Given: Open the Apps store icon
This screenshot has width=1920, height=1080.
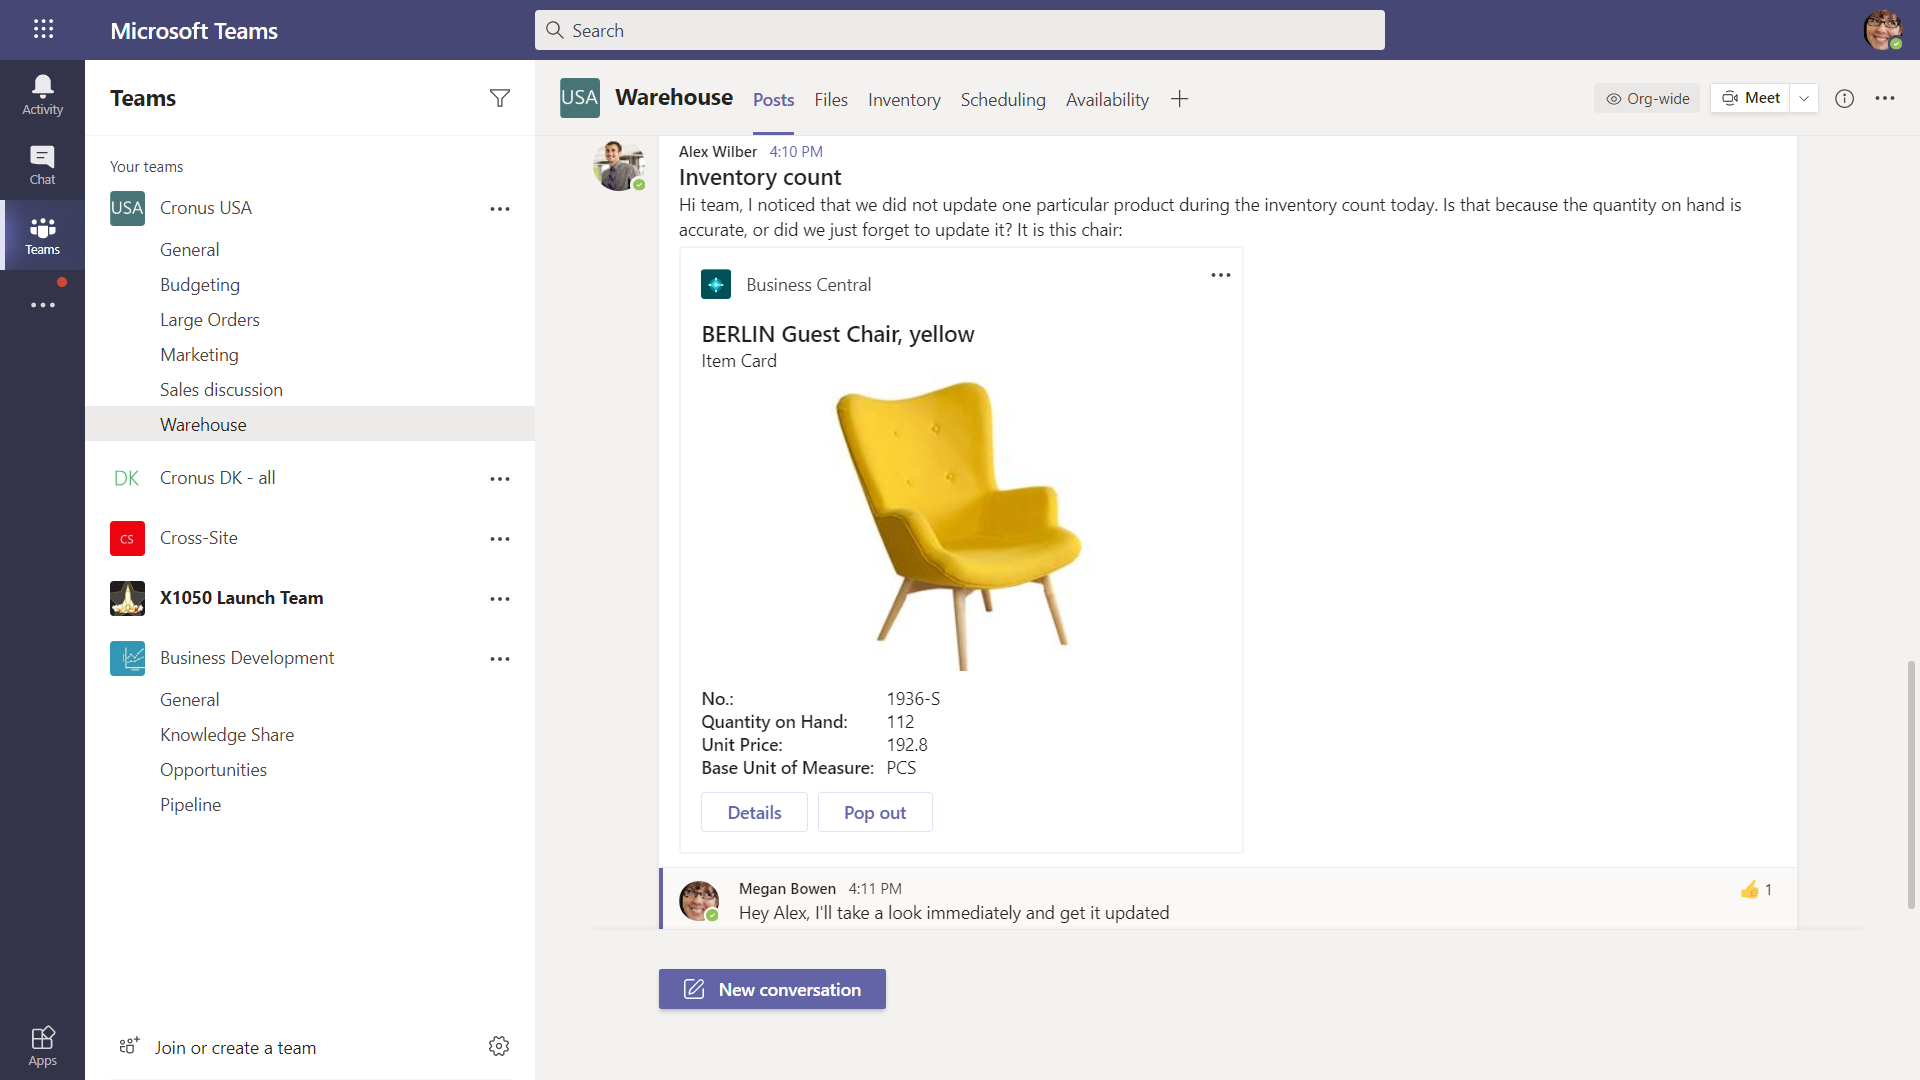Looking at the screenshot, I should click(42, 1046).
